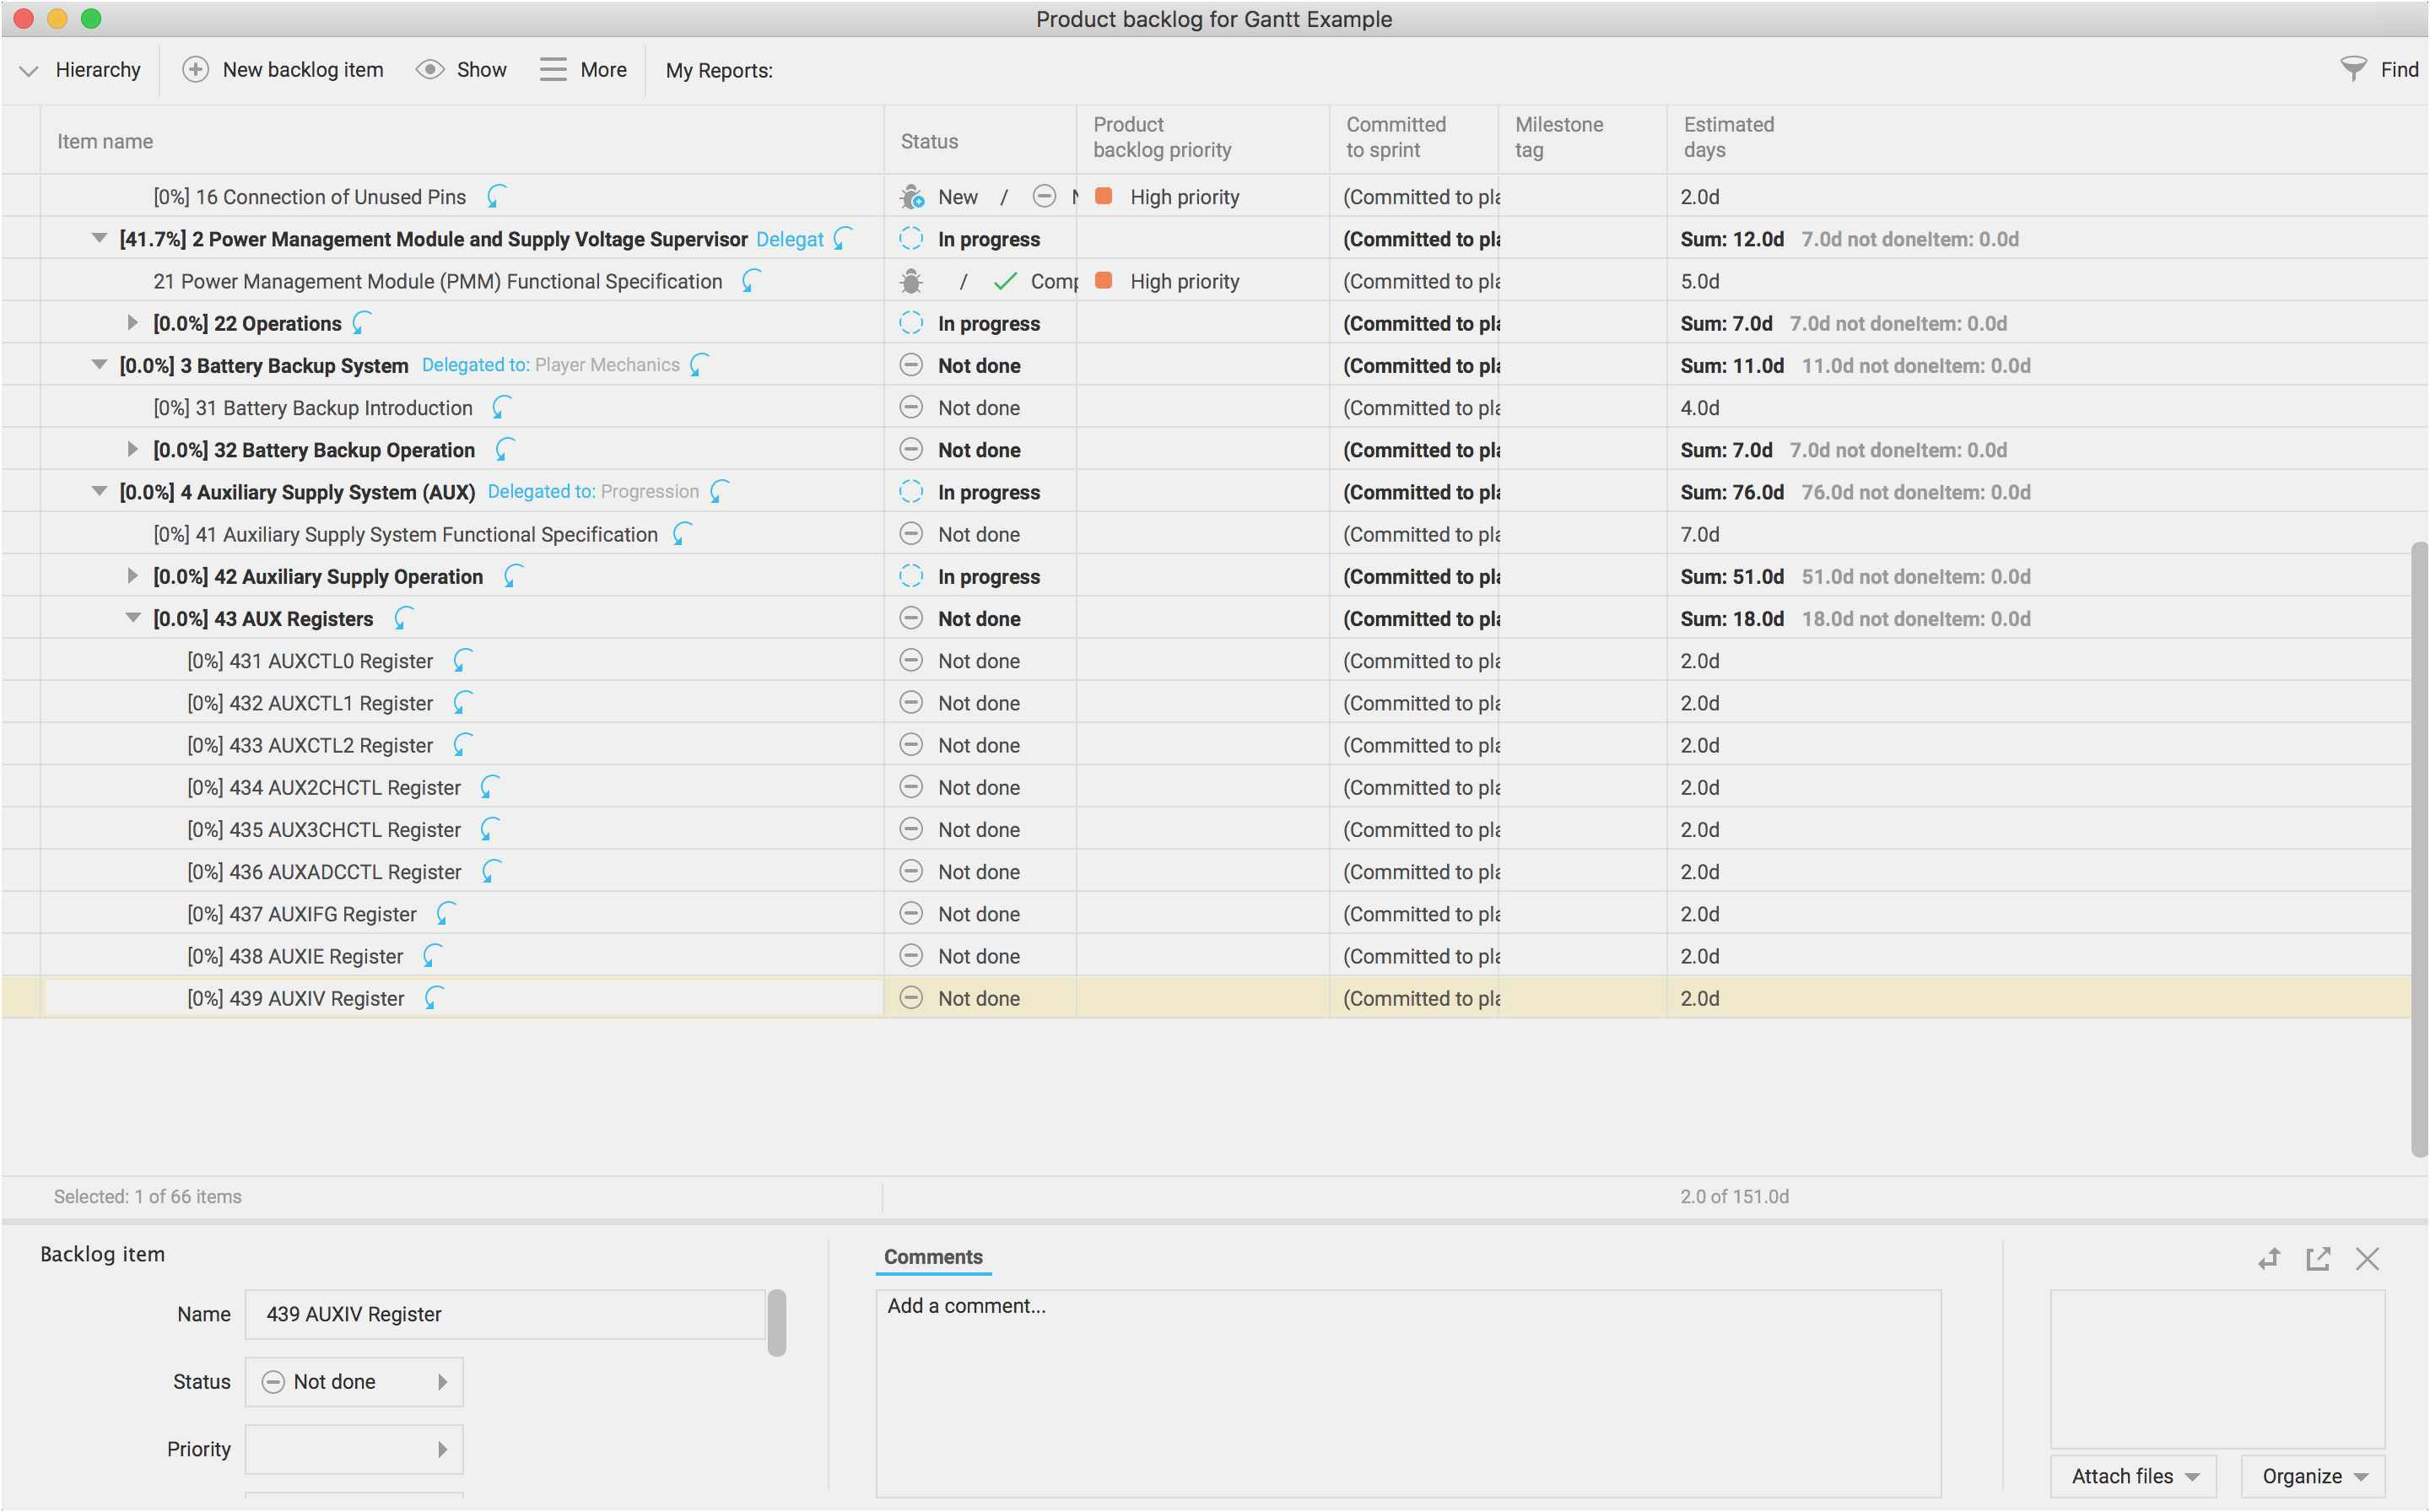Open the Status Not done dropdown
The image size is (2430, 1512).
click(354, 1381)
